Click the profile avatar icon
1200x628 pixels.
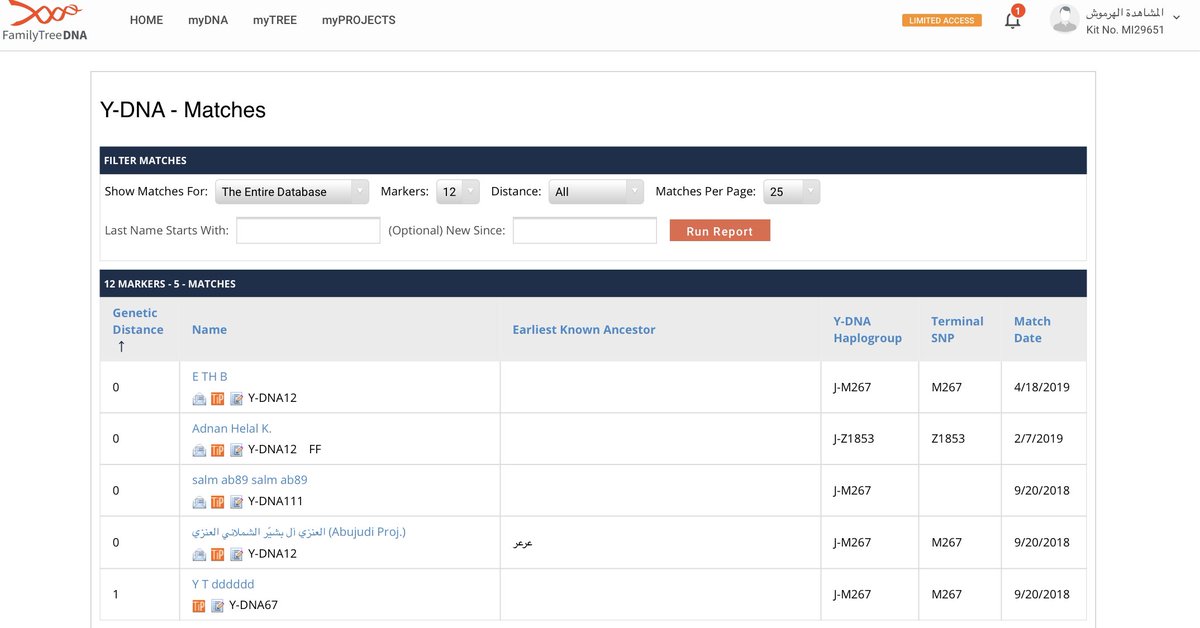point(1064,19)
